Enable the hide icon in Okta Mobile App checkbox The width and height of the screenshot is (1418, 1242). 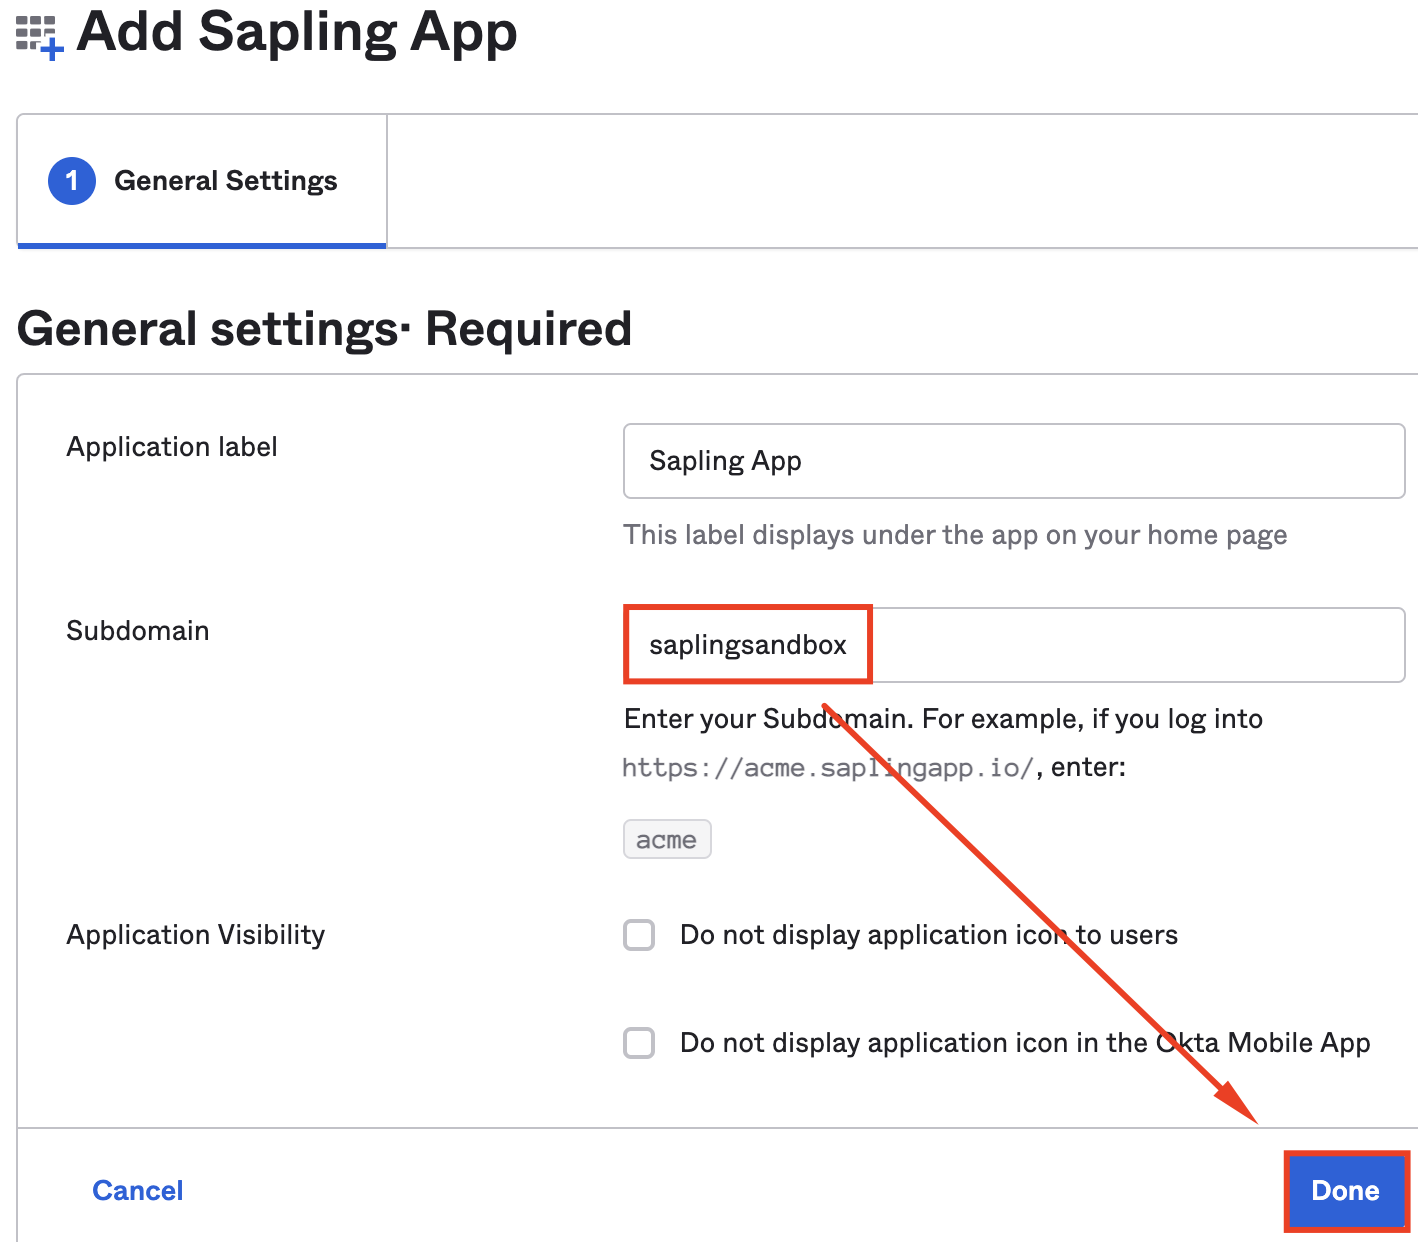click(x=639, y=1043)
